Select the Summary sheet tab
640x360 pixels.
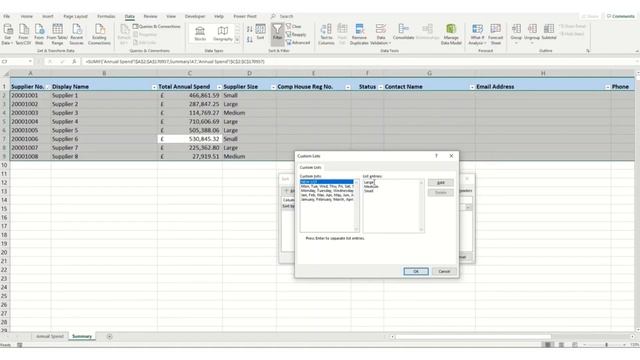coord(82,336)
